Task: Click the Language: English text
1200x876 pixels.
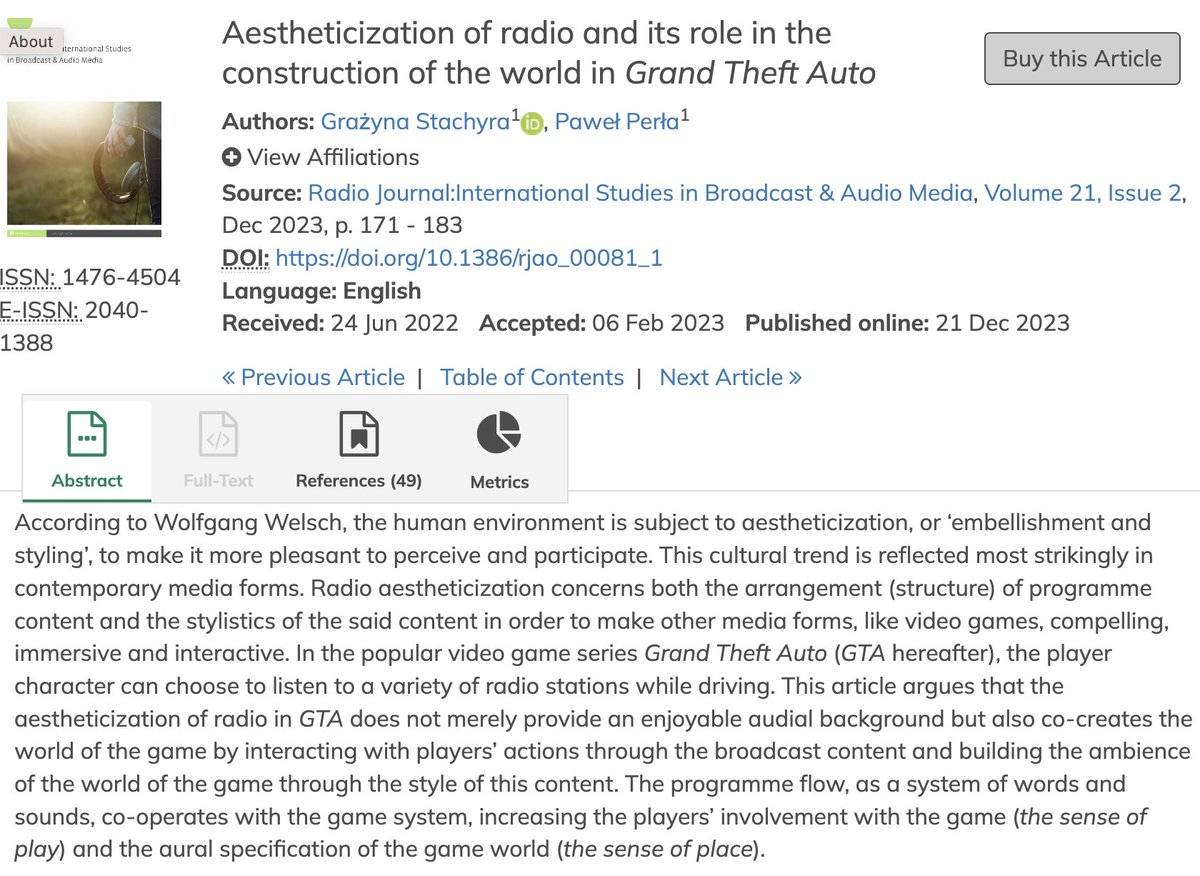Action: [321, 291]
